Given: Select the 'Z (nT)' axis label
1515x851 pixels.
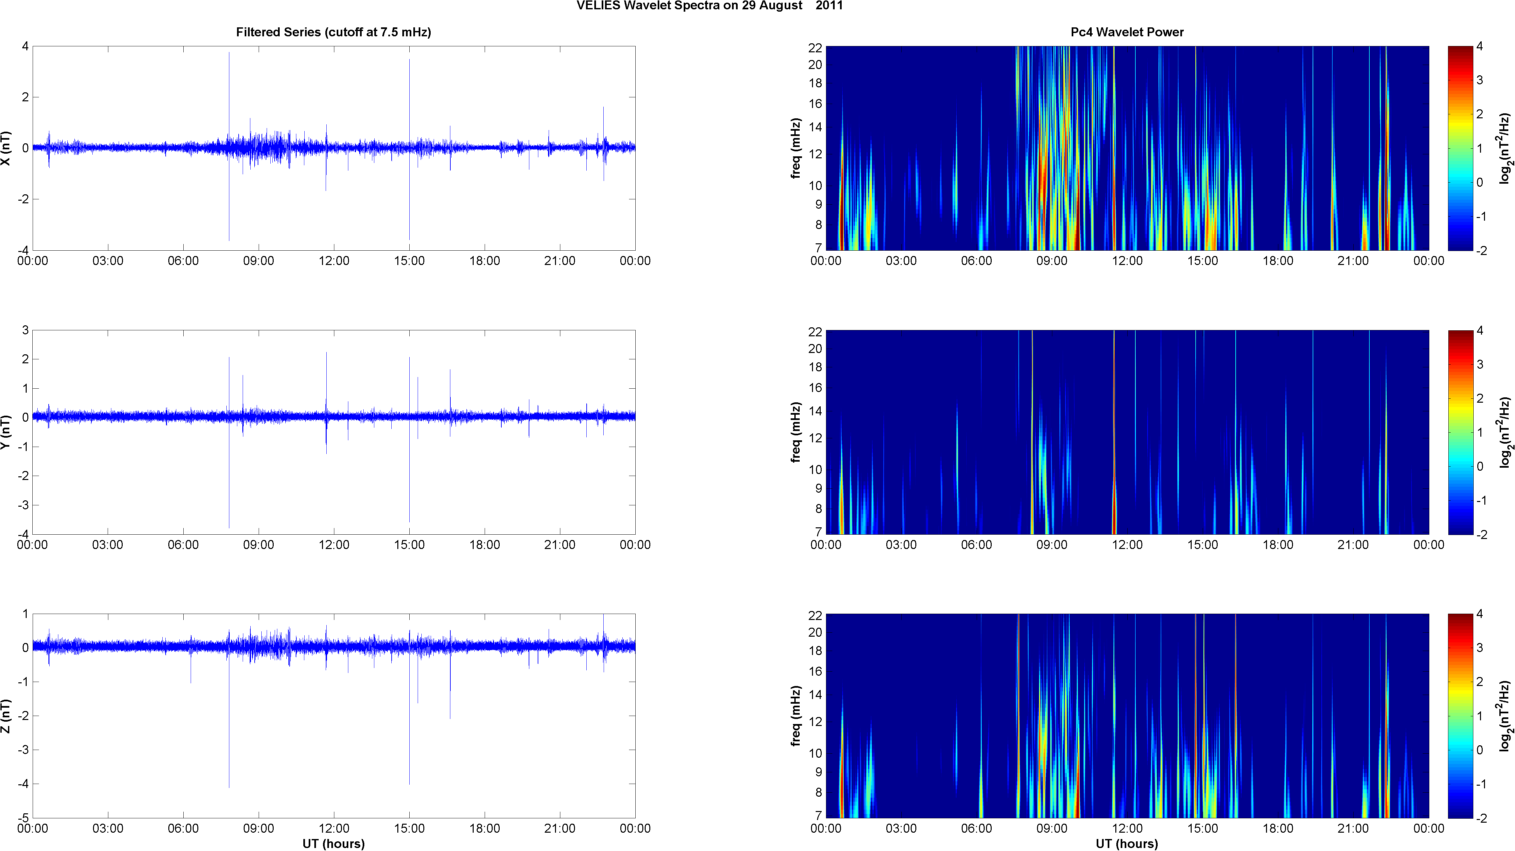Looking at the screenshot, I should point(8,716).
